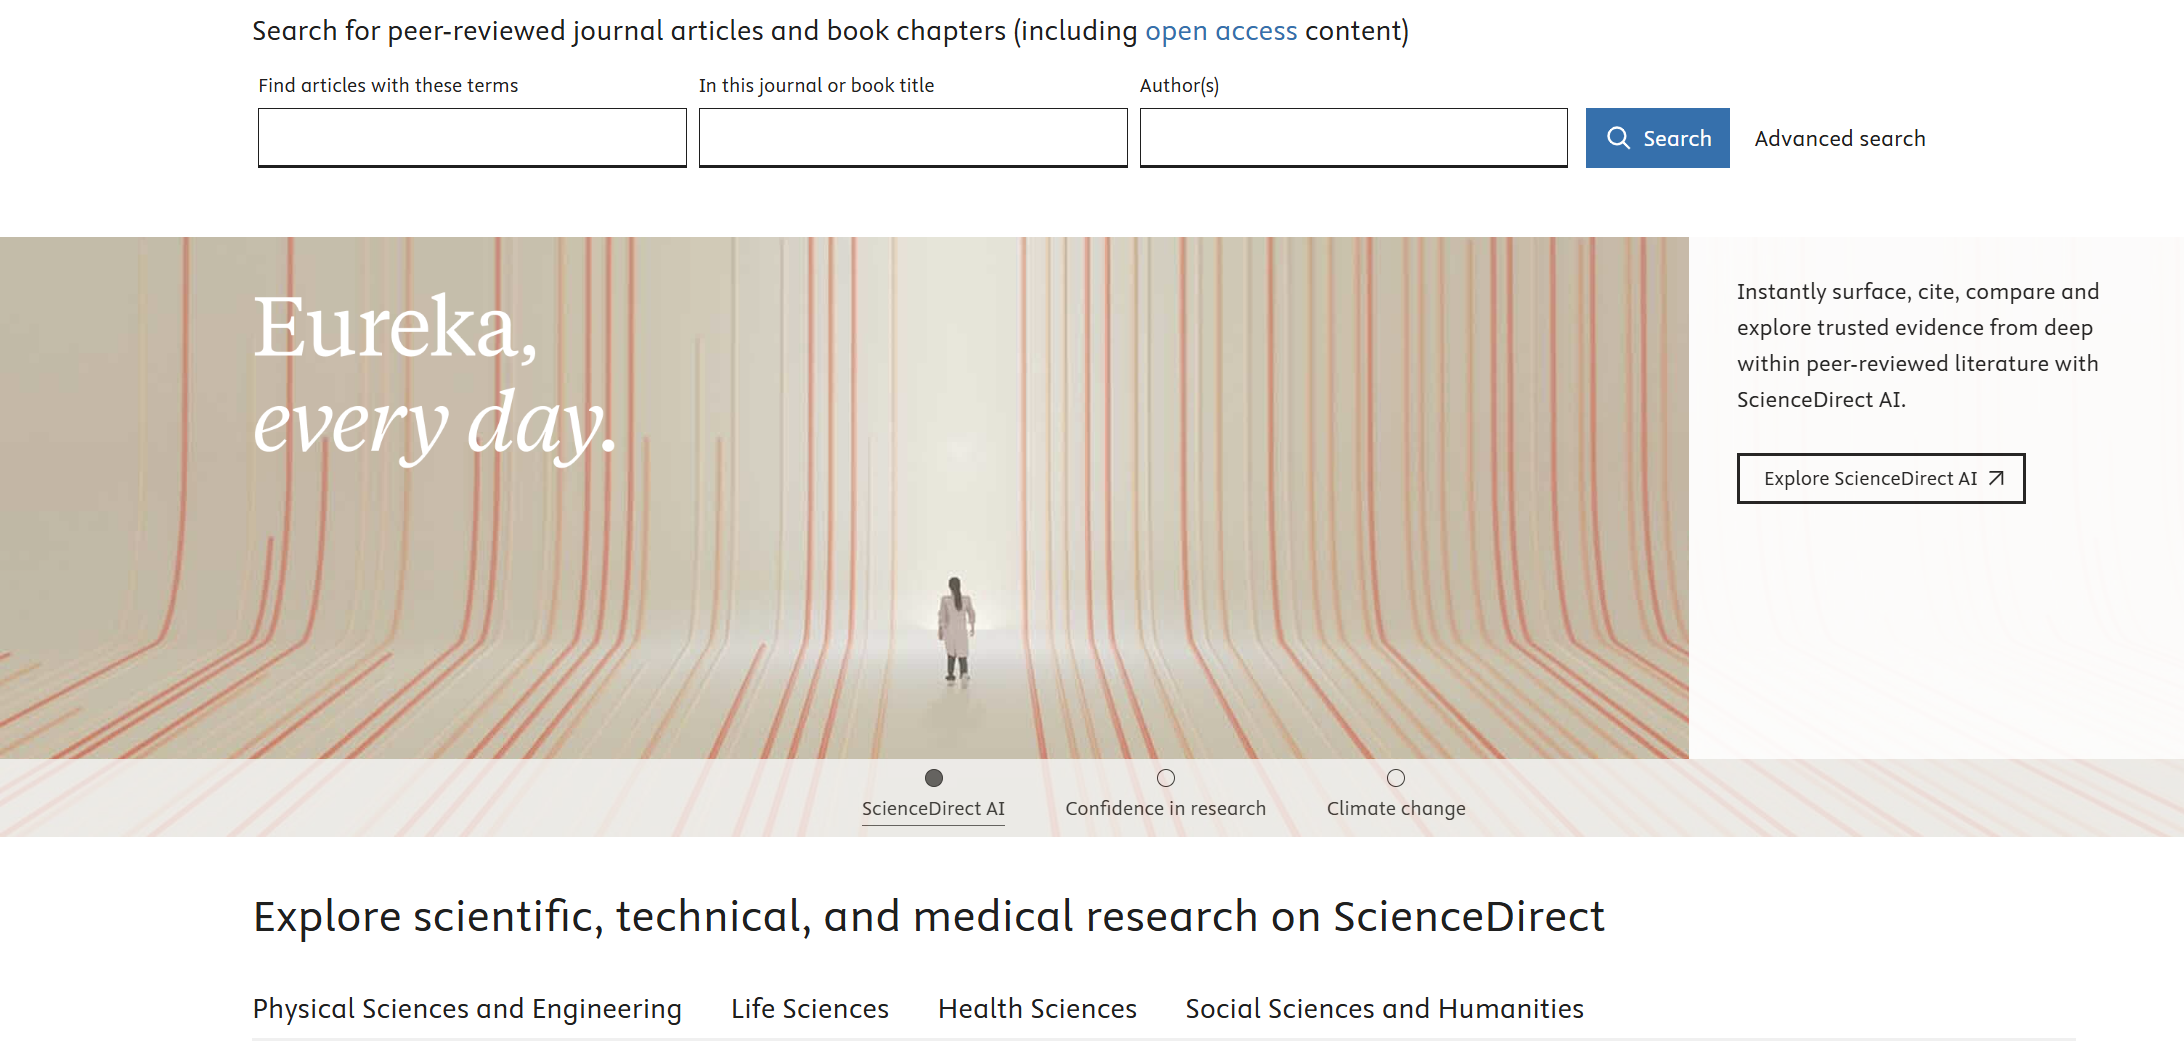Switch carousel to Confidence in research
2184x1059 pixels.
(1165, 808)
